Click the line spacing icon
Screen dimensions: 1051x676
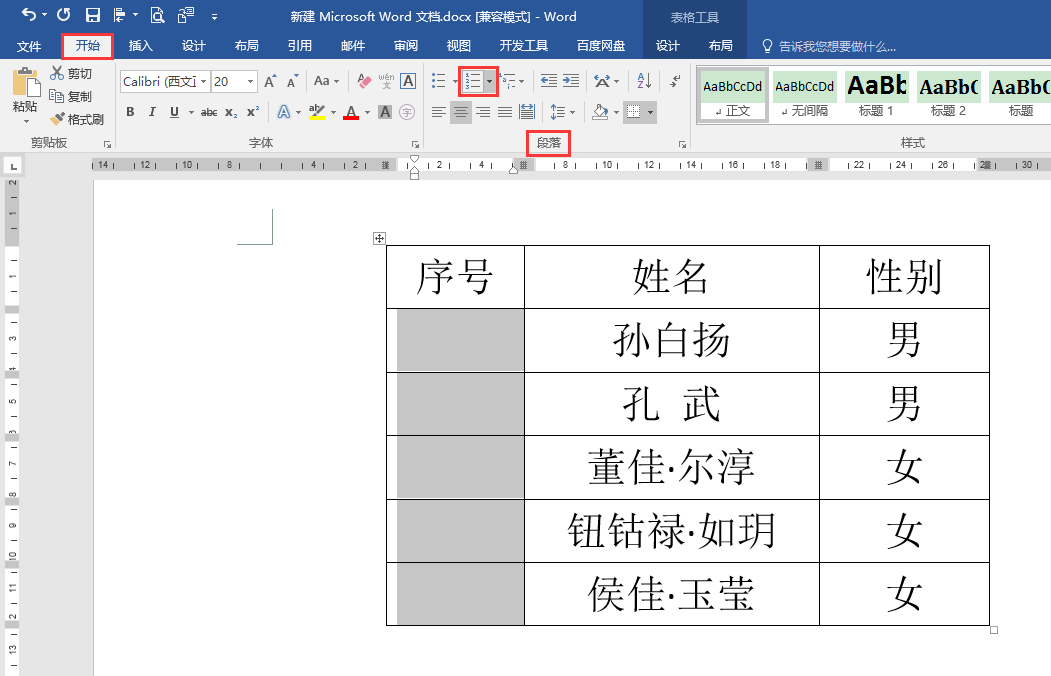click(558, 112)
